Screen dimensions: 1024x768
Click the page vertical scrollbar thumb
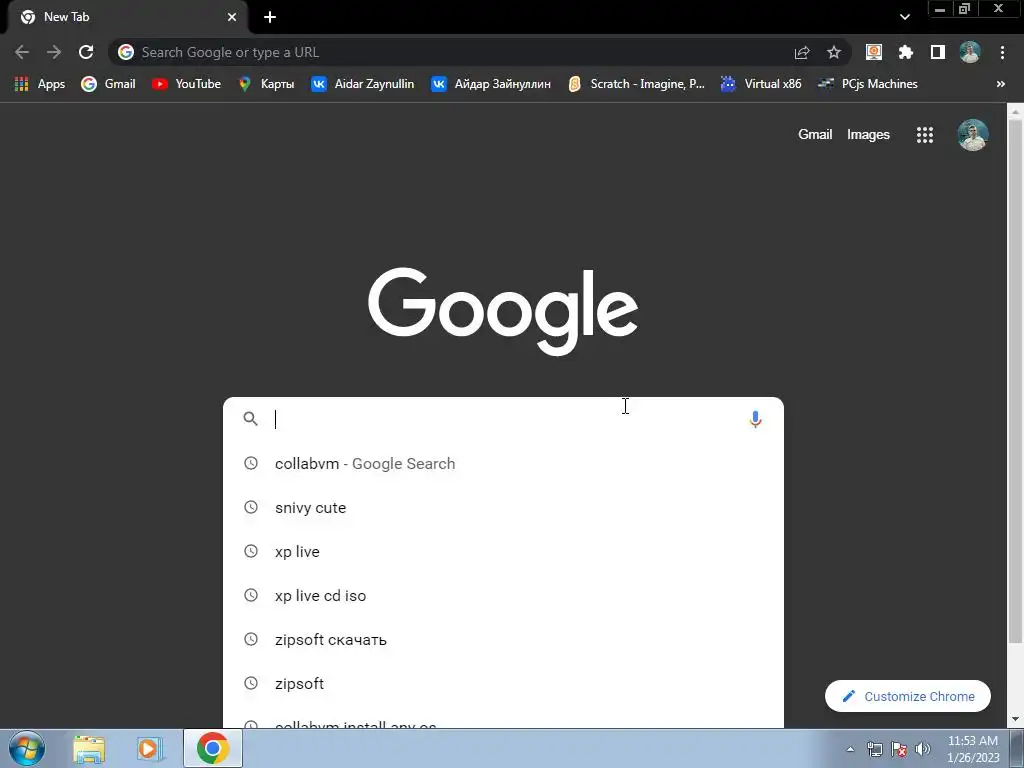point(1015,382)
